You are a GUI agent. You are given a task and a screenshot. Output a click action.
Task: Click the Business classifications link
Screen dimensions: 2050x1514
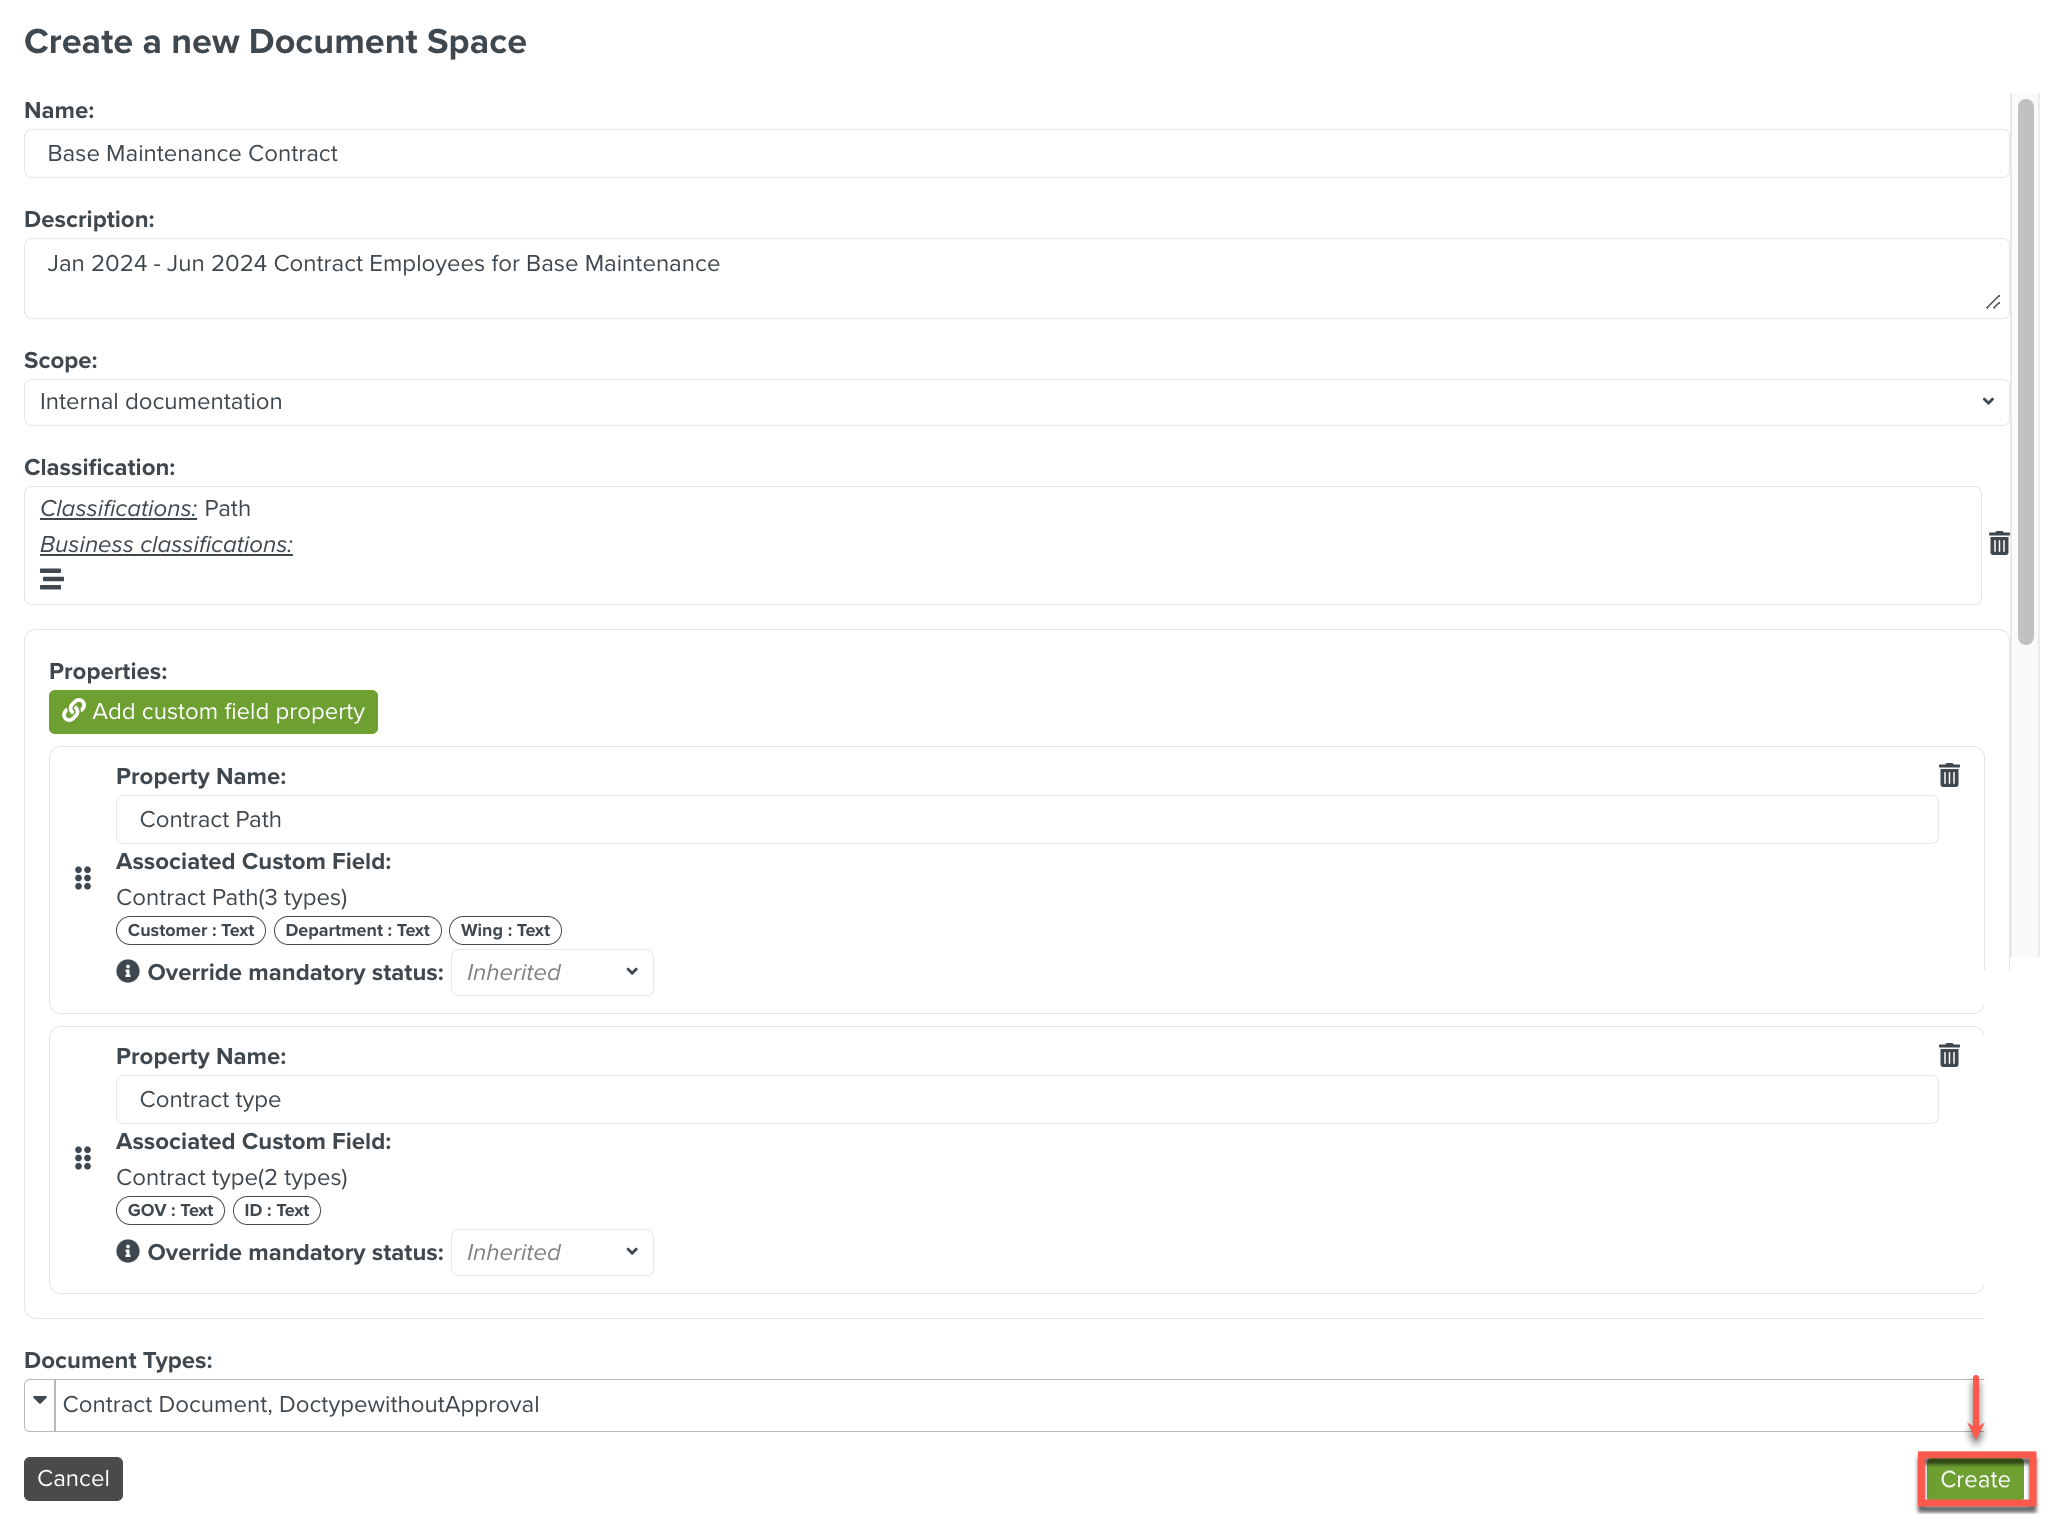click(x=166, y=544)
